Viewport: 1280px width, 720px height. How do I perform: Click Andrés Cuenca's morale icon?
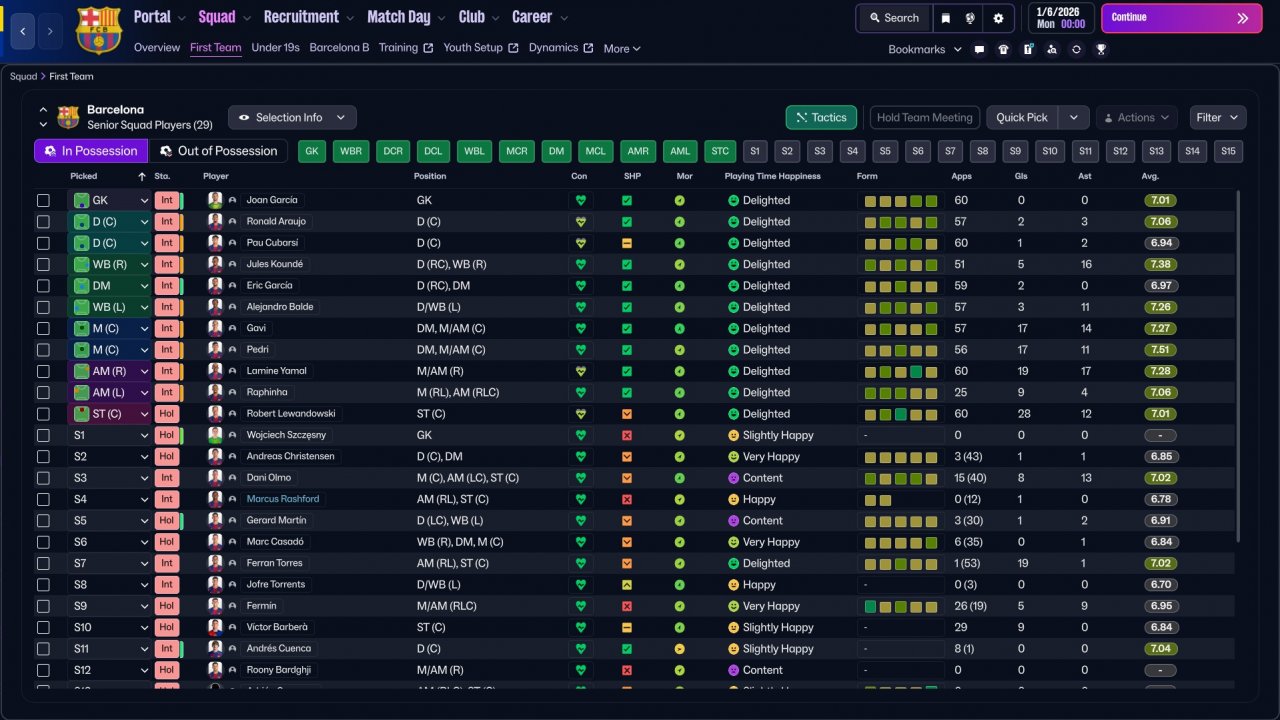pos(680,649)
